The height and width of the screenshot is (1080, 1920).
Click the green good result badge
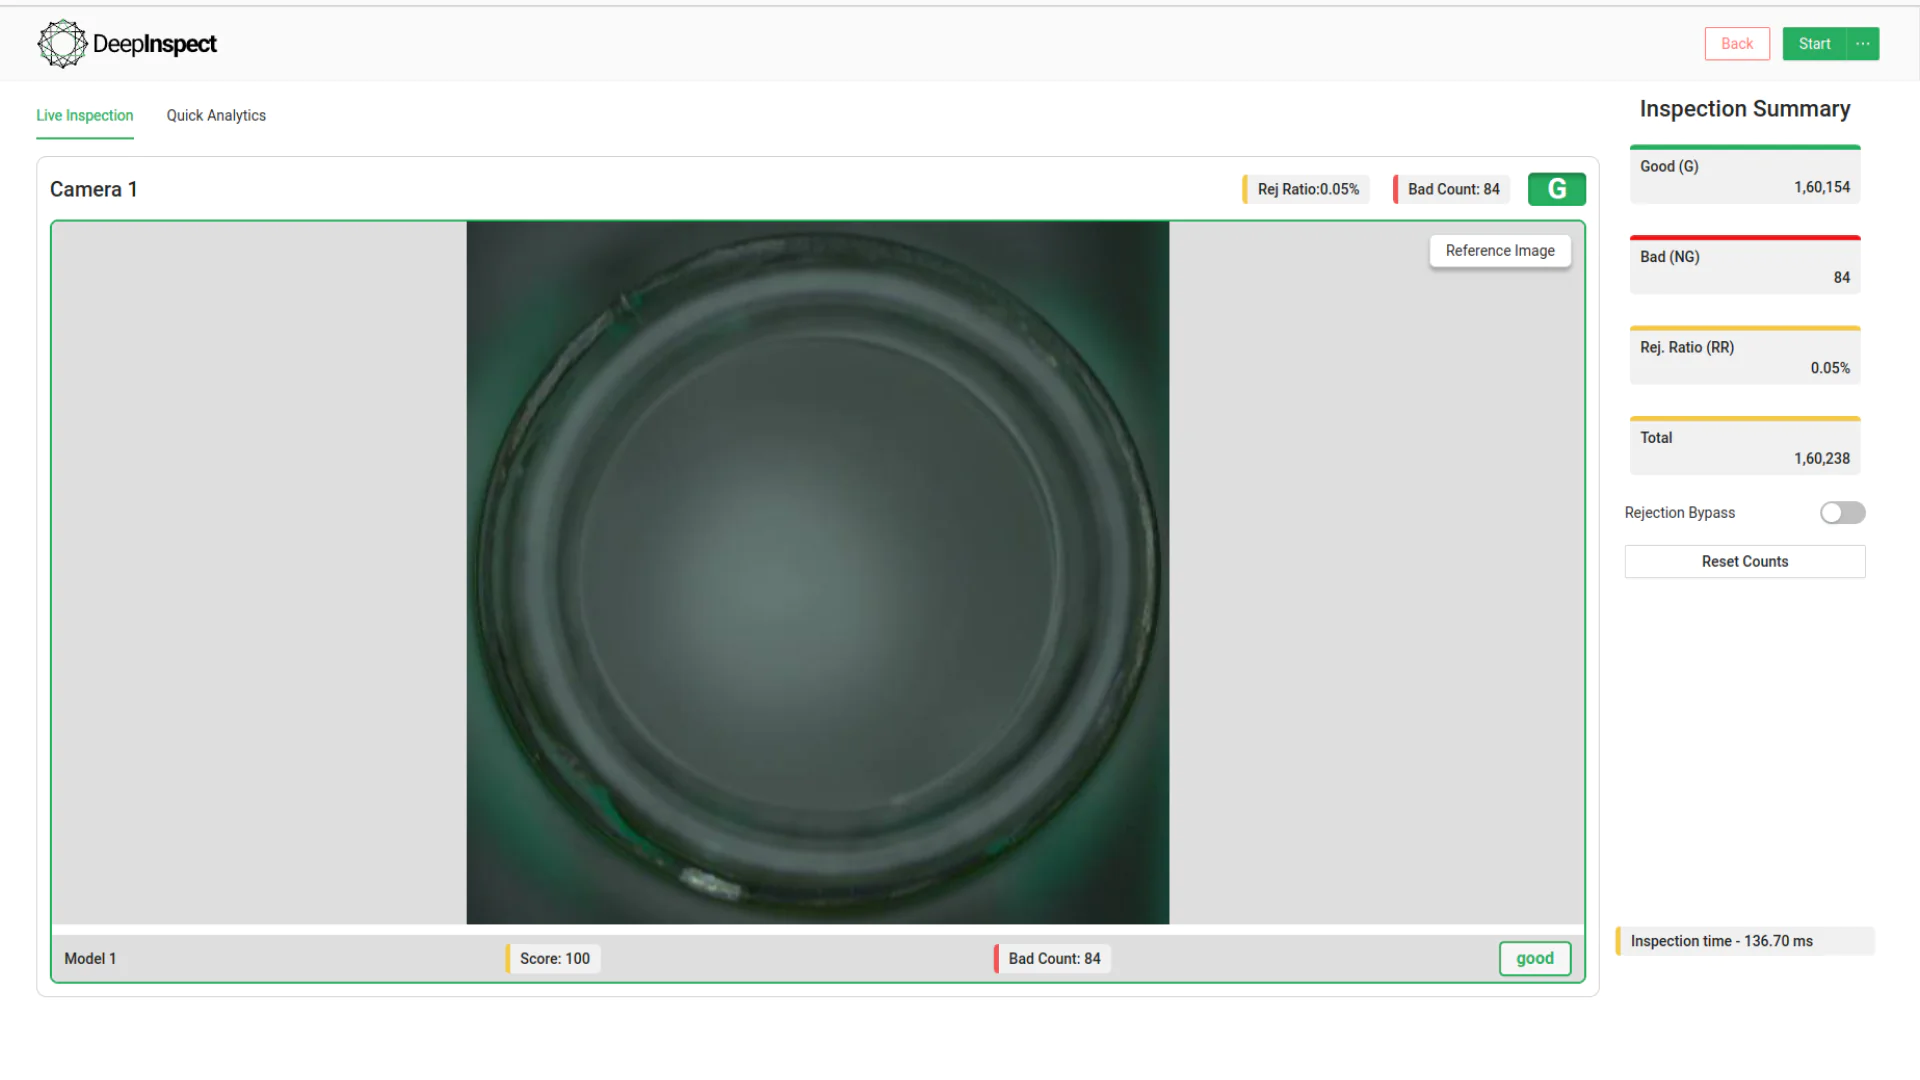[x=1534, y=958]
